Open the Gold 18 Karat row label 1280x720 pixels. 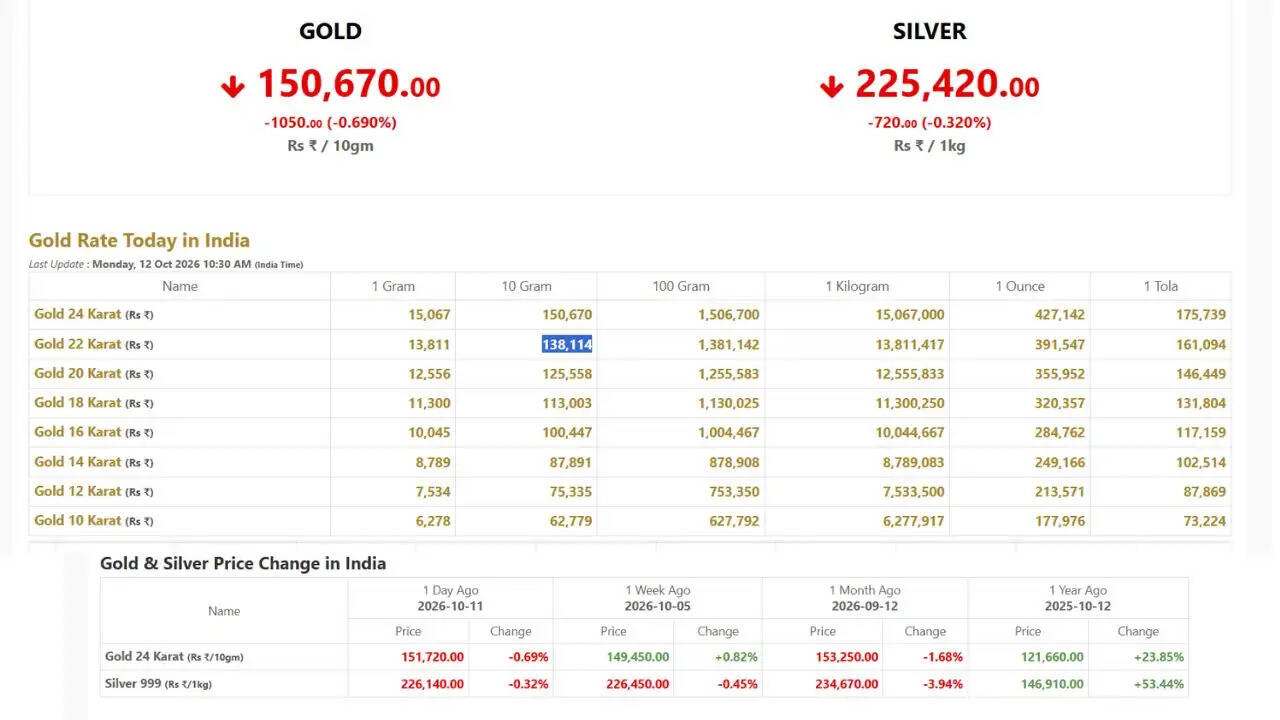pyautogui.click(x=94, y=402)
